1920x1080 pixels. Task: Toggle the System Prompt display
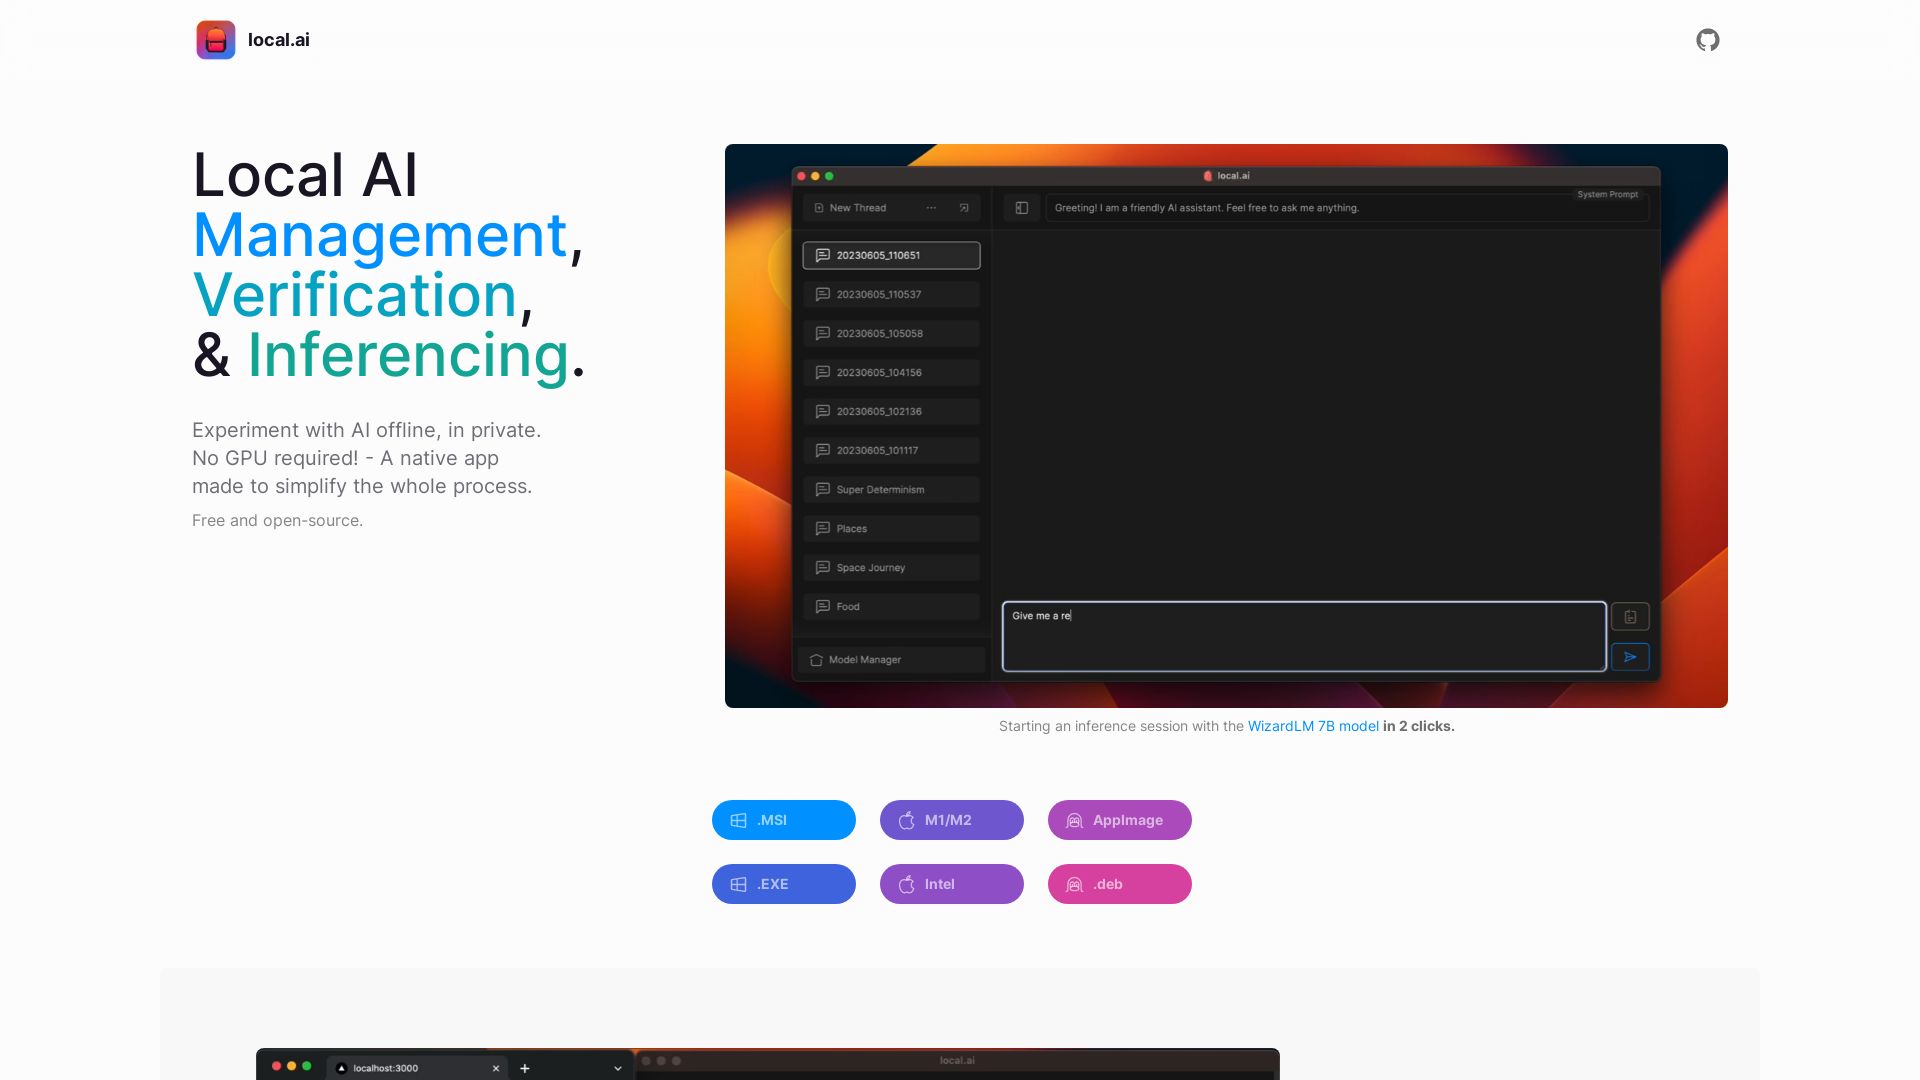[x=1607, y=194]
